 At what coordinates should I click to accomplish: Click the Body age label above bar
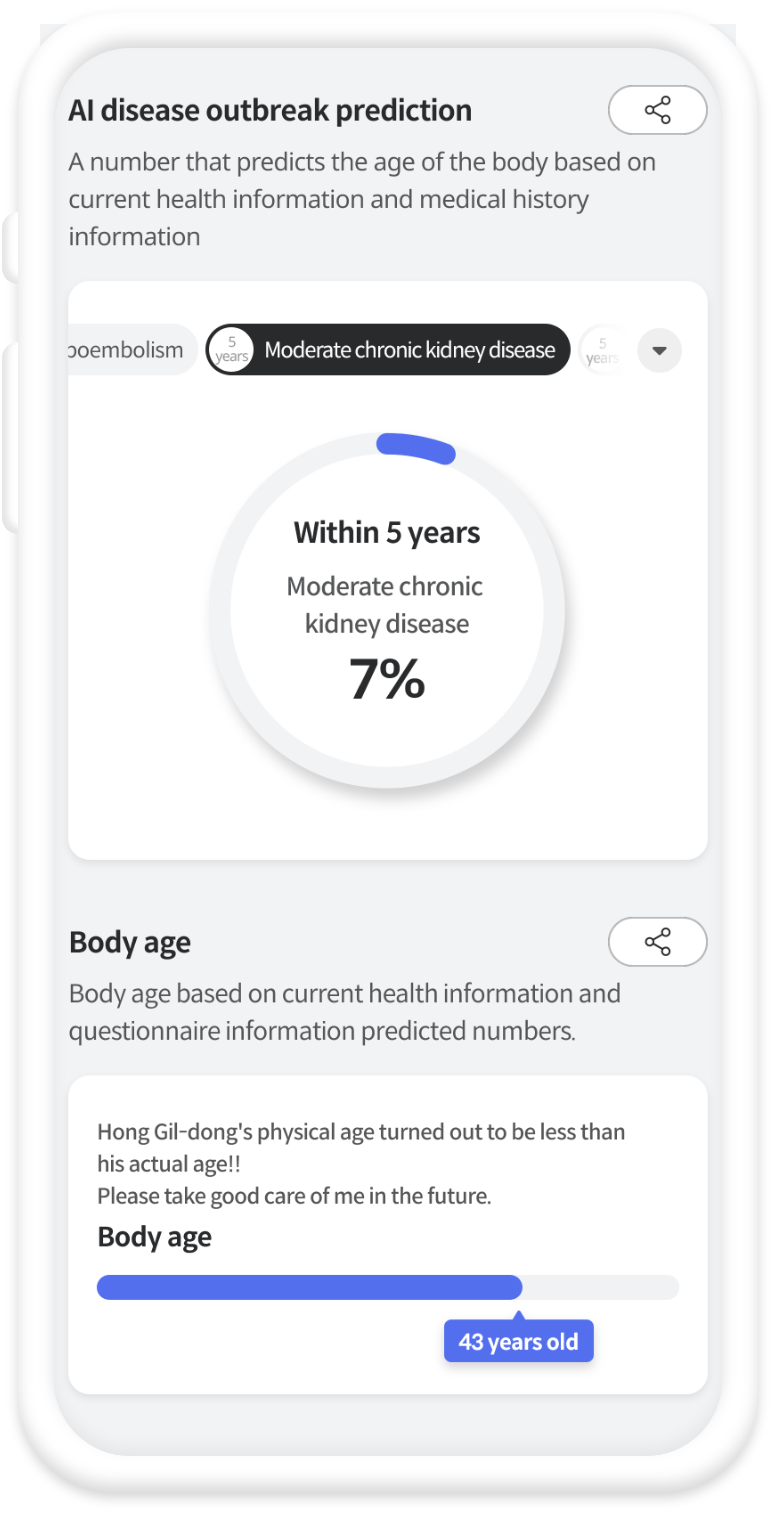click(155, 1237)
